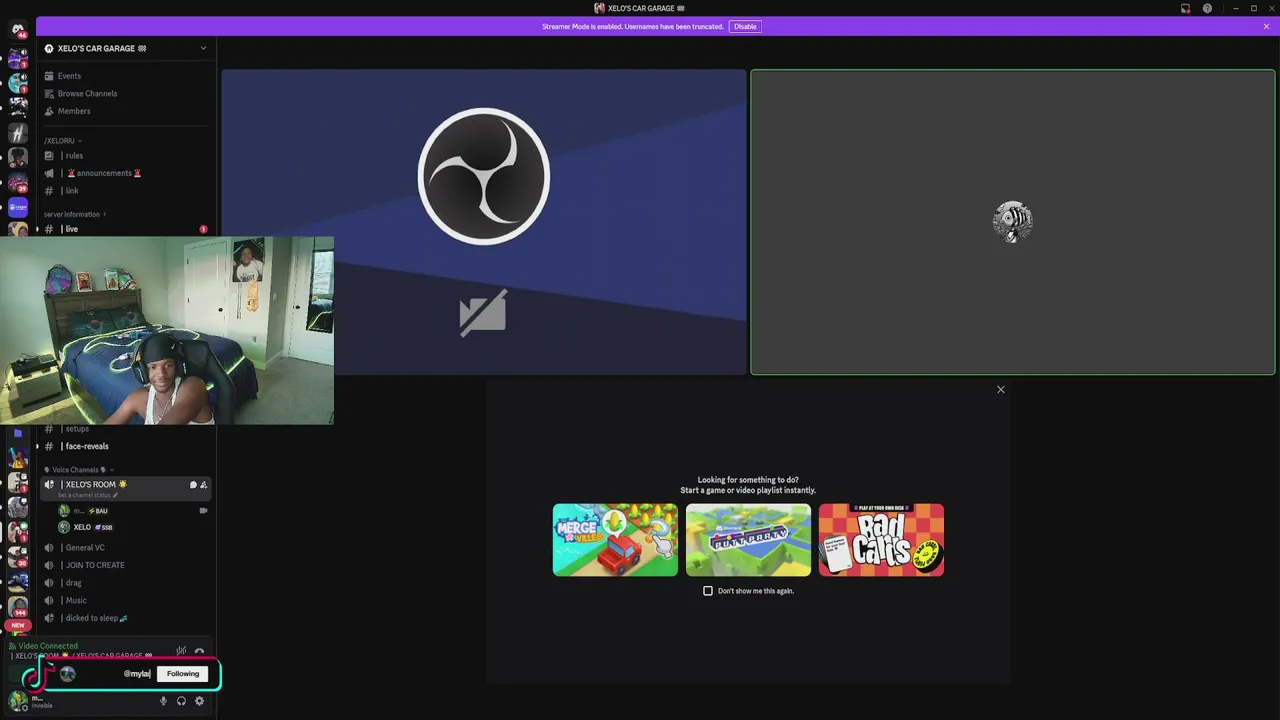Open the blue server icon in sidebar
This screenshot has width=1280, height=720.
(17, 207)
